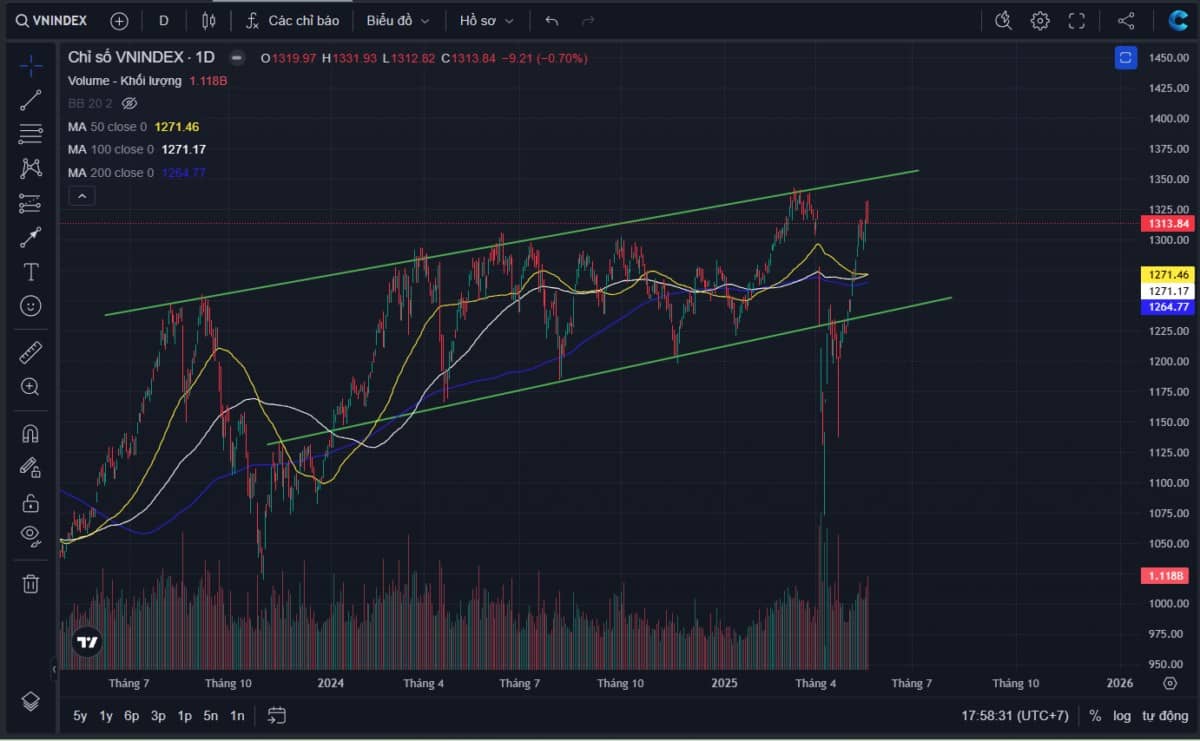This screenshot has width=1200, height=741.
Task: Click the Chỉ số VNINDEX · 1D chart title
Action: pyautogui.click(x=141, y=57)
